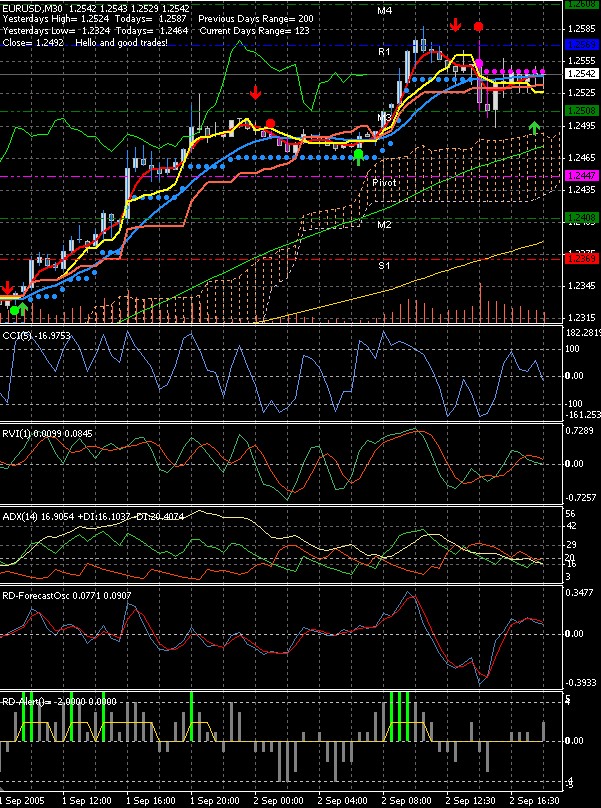Click the '1 Sep 20:00' time axis label

click(x=215, y=801)
